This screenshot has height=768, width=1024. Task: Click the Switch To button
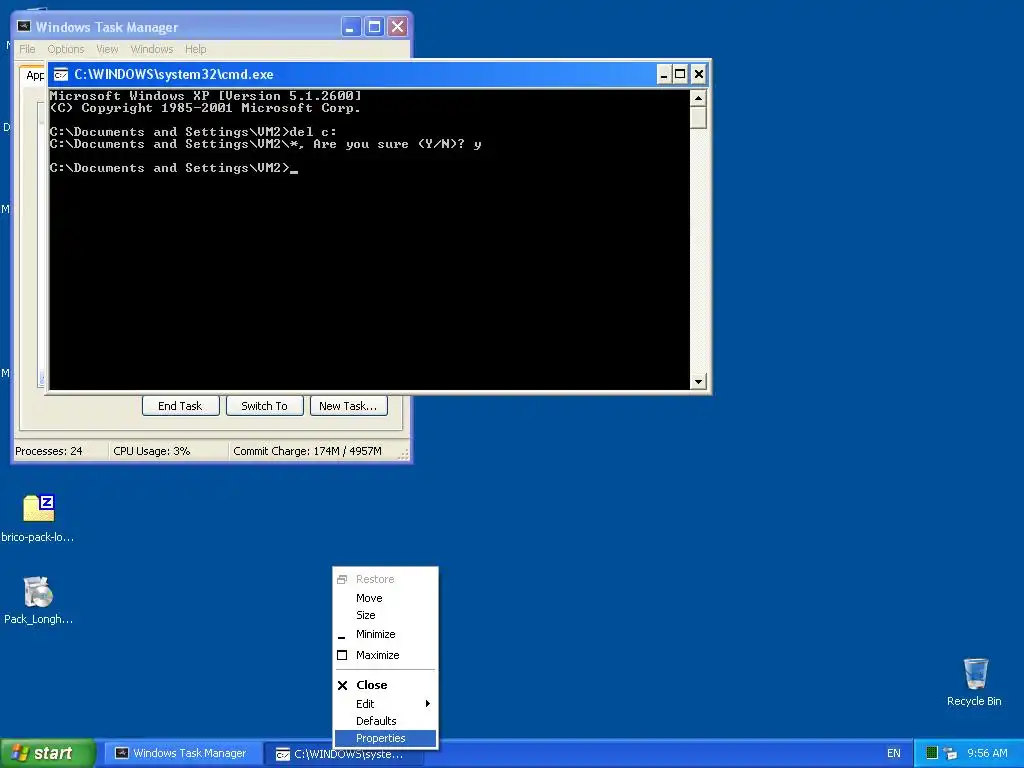[x=264, y=406]
